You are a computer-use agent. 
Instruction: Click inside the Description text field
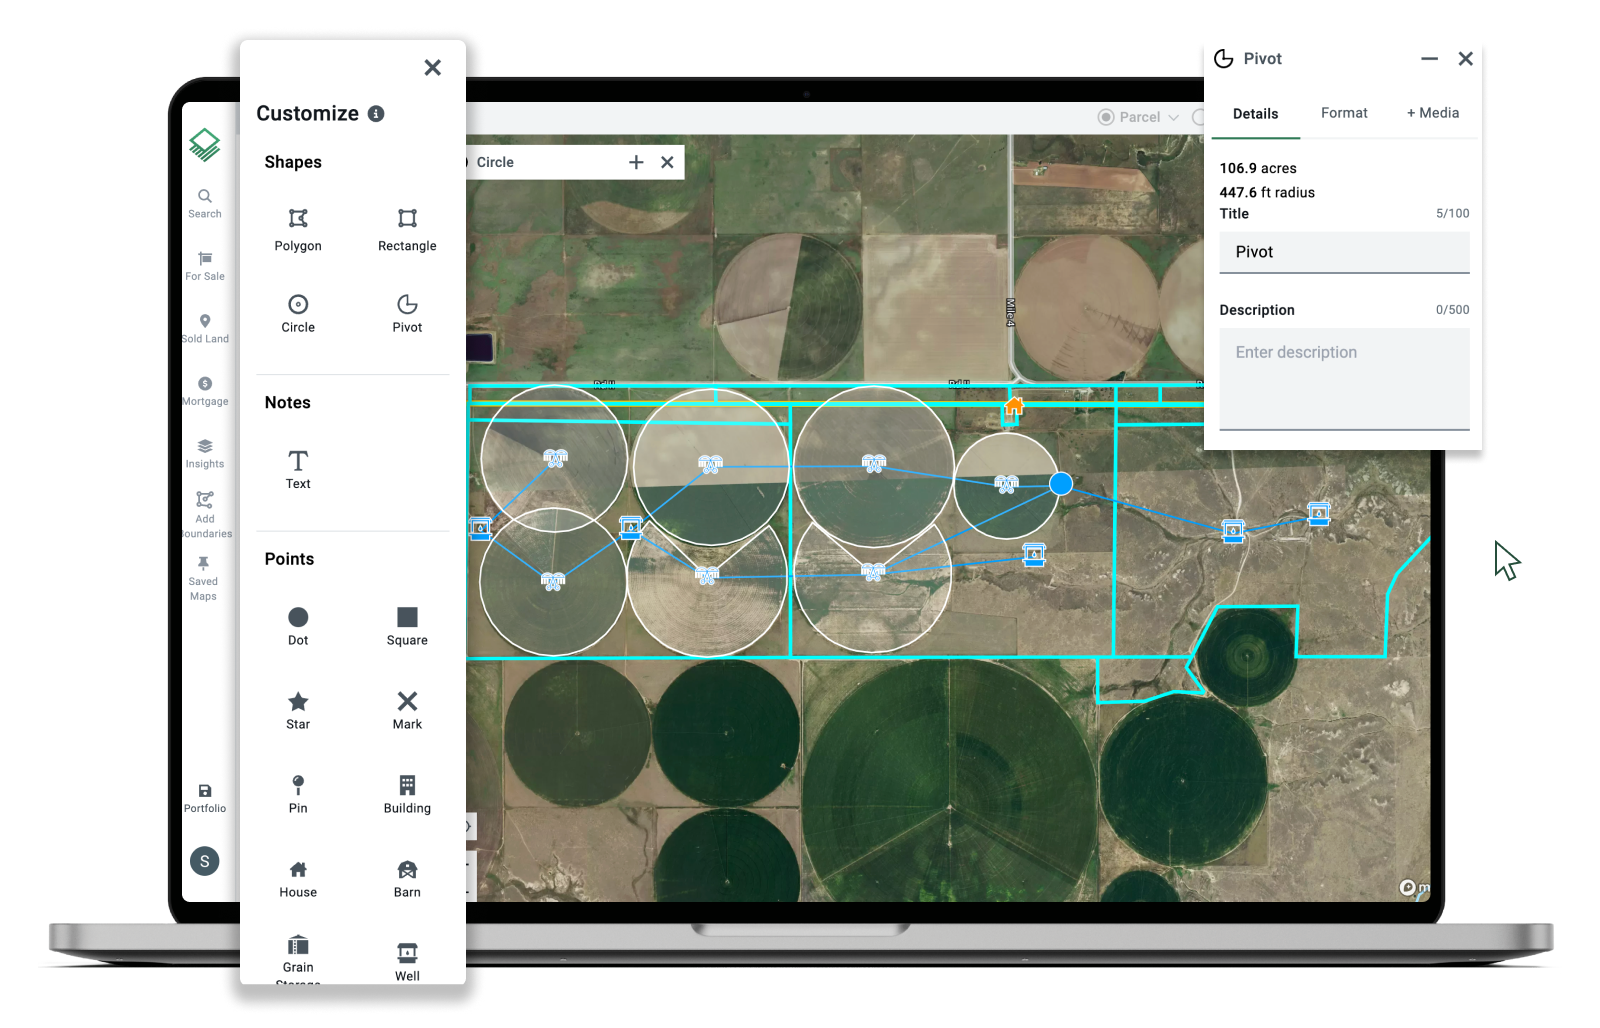[x=1343, y=380]
